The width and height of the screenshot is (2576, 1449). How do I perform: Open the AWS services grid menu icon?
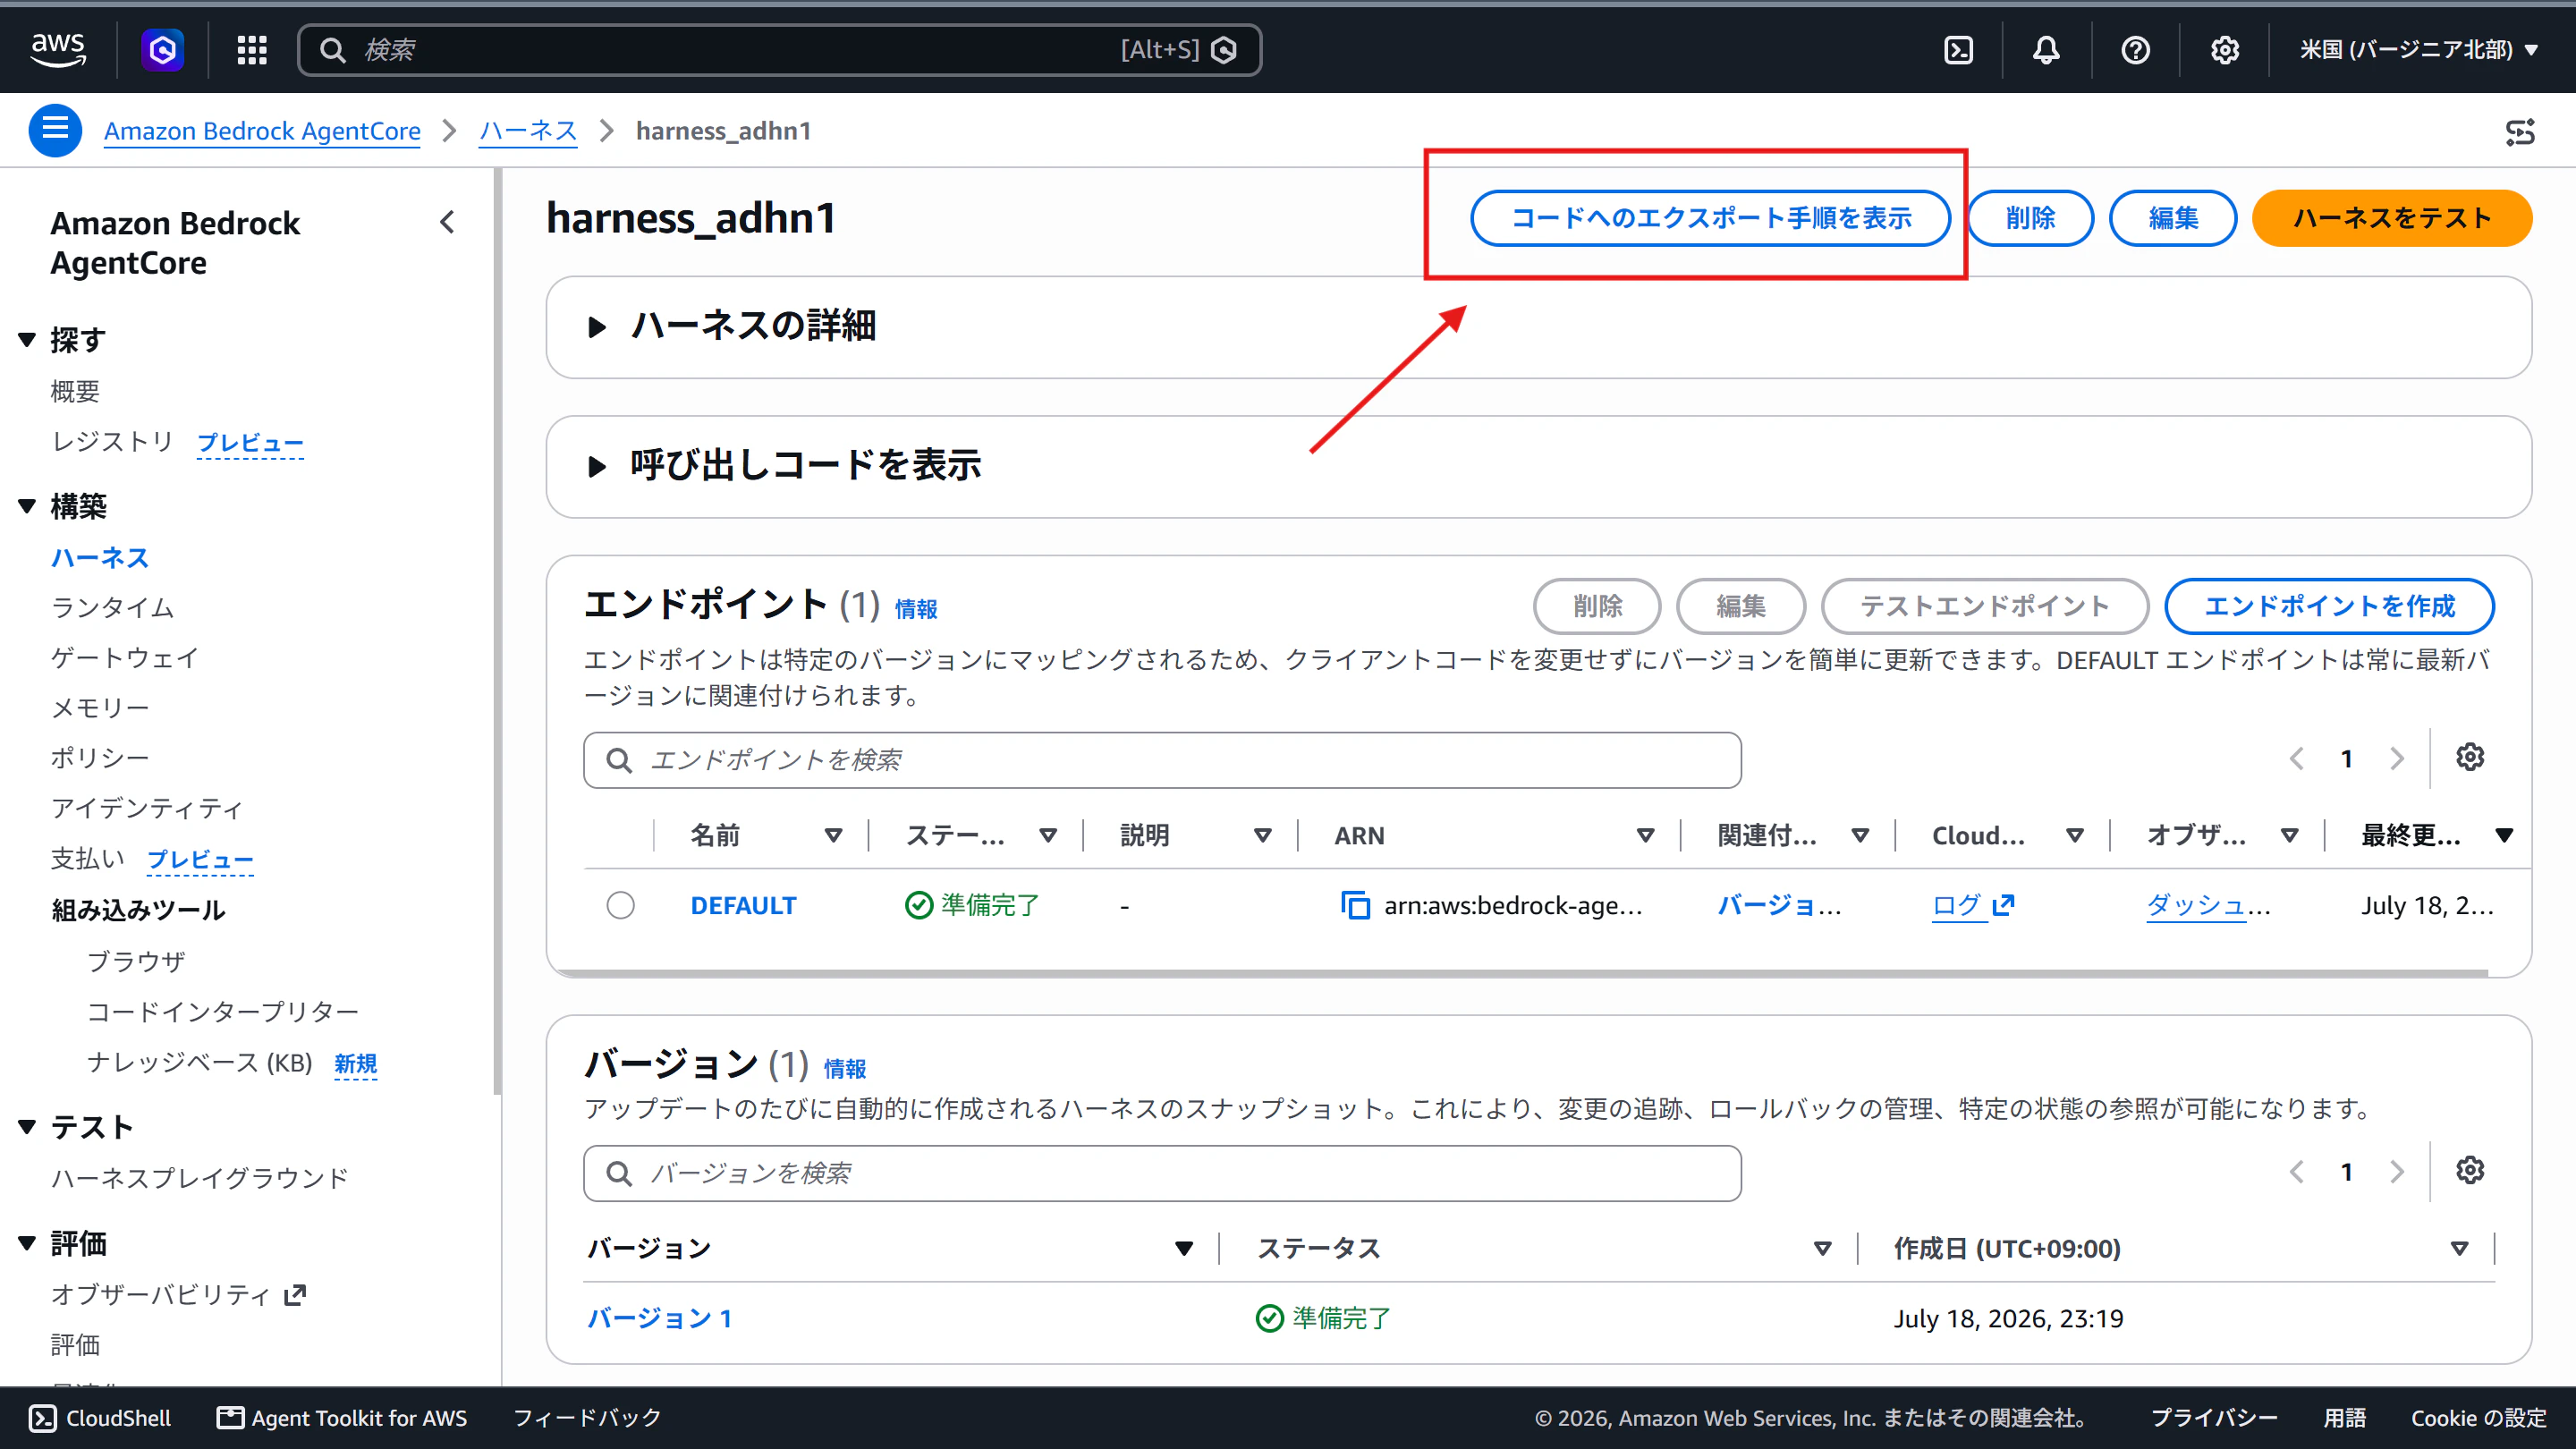(252, 50)
